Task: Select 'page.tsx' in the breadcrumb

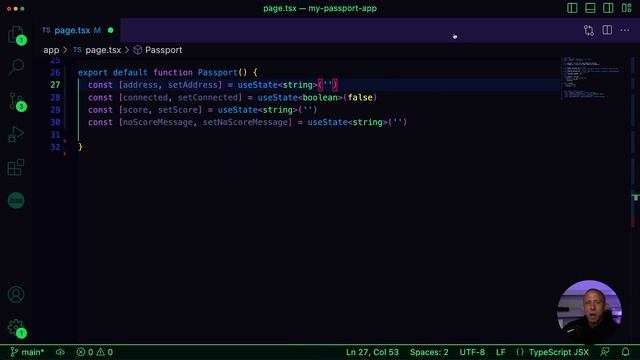Action: [x=103, y=50]
